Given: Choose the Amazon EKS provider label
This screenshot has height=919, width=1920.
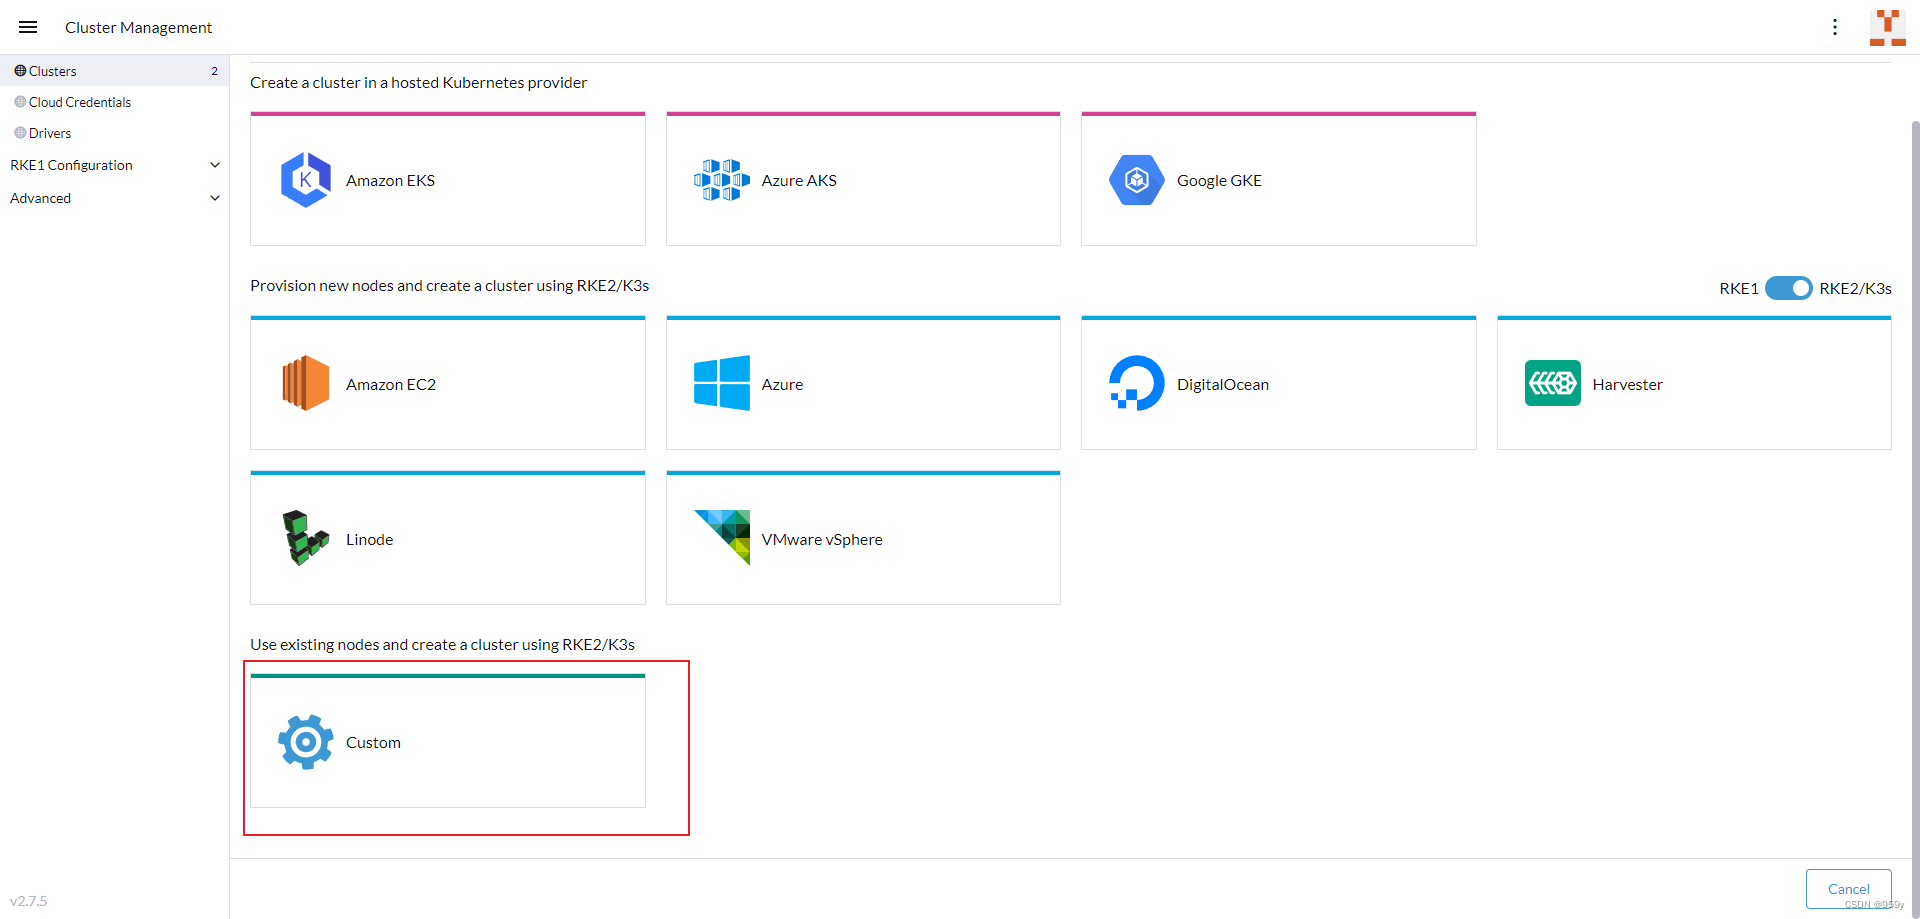Looking at the screenshot, I should (x=390, y=180).
